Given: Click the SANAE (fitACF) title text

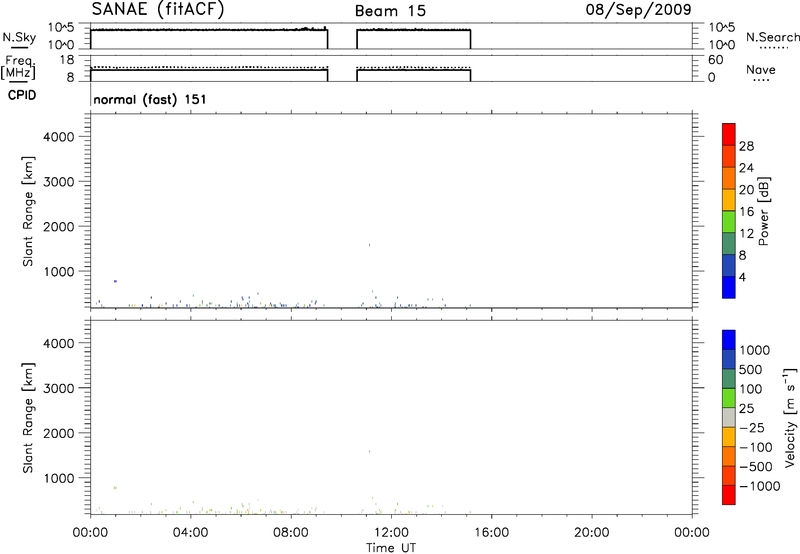Looking at the screenshot, I should 158,9.
